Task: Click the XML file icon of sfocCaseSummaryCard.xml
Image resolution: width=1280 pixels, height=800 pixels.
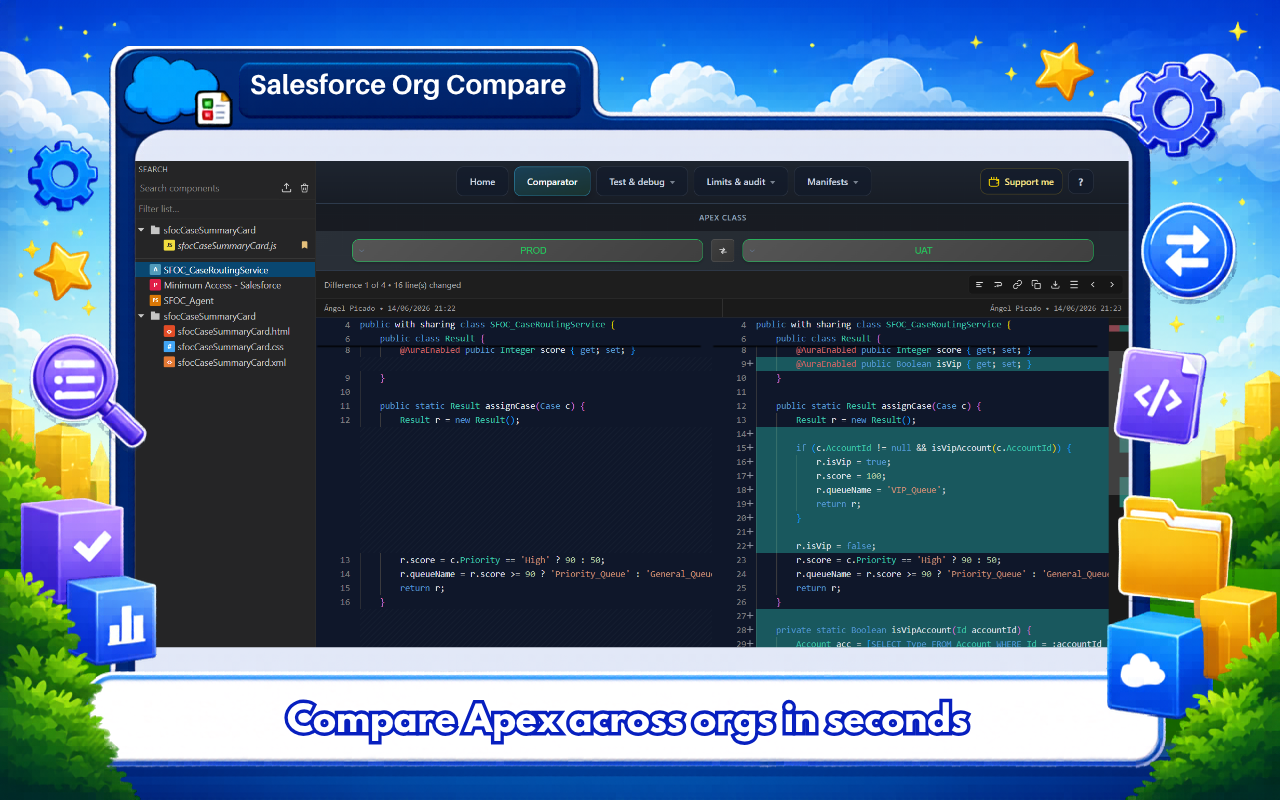Action: [169, 362]
